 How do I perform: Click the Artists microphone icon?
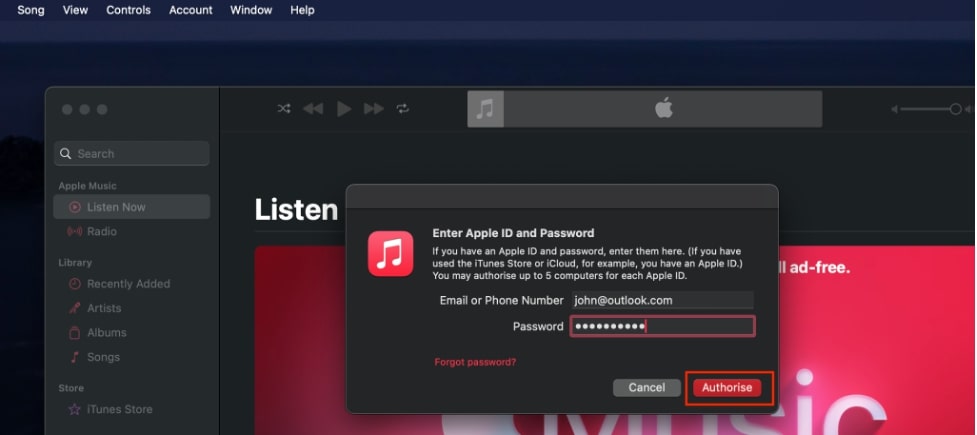click(x=75, y=308)
